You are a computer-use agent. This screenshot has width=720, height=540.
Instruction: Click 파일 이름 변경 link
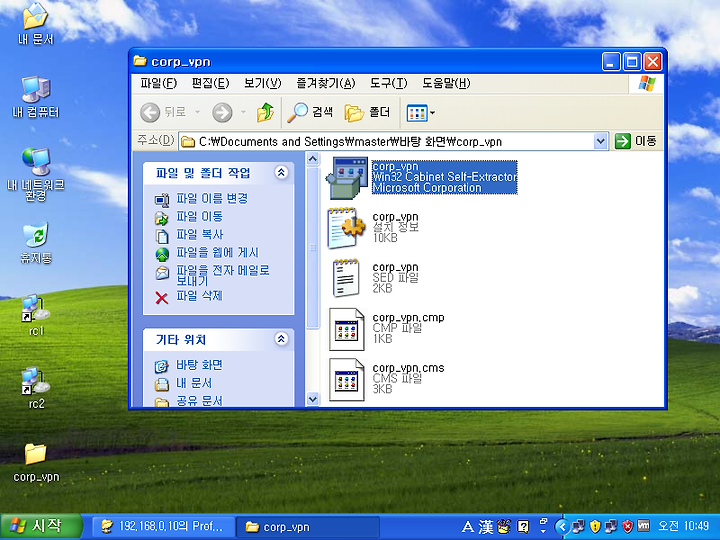[x=212, y=198]
